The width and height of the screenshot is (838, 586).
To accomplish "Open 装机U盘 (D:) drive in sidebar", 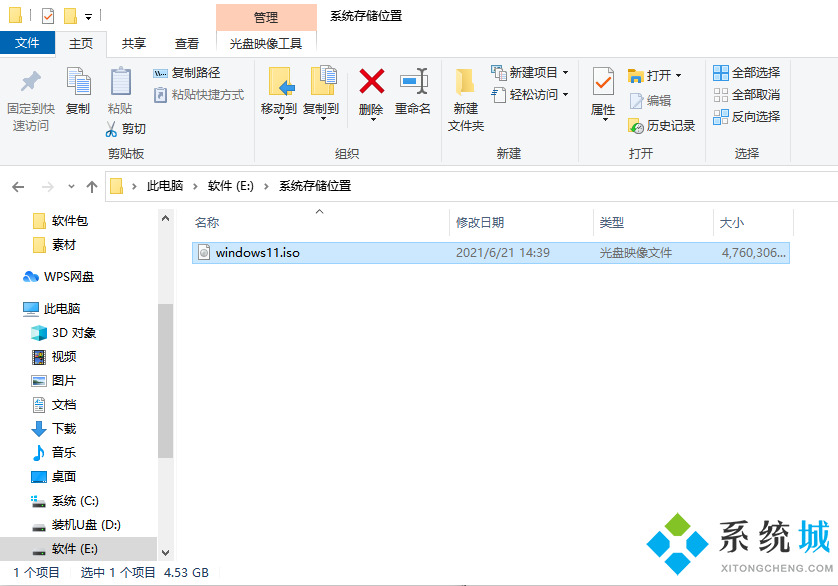I will (76, 525).
